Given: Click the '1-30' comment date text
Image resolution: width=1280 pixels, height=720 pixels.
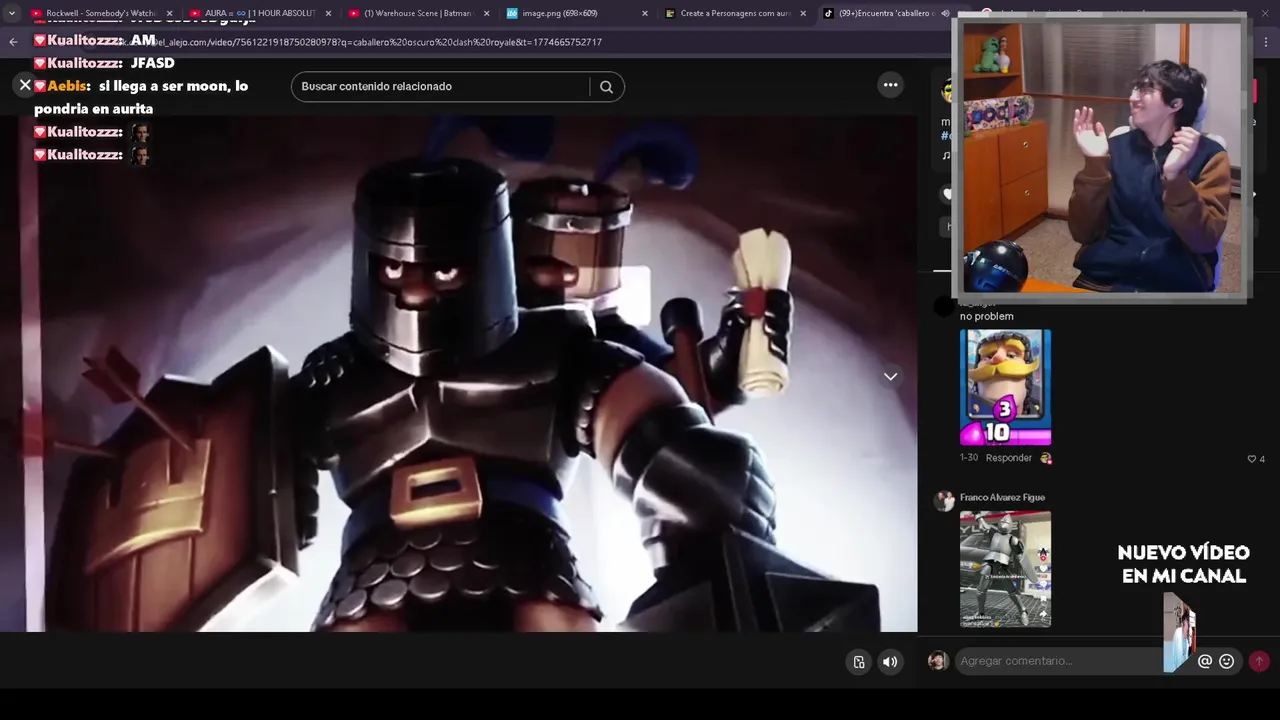Looking at the screenshot, I should tap(969, 458).
